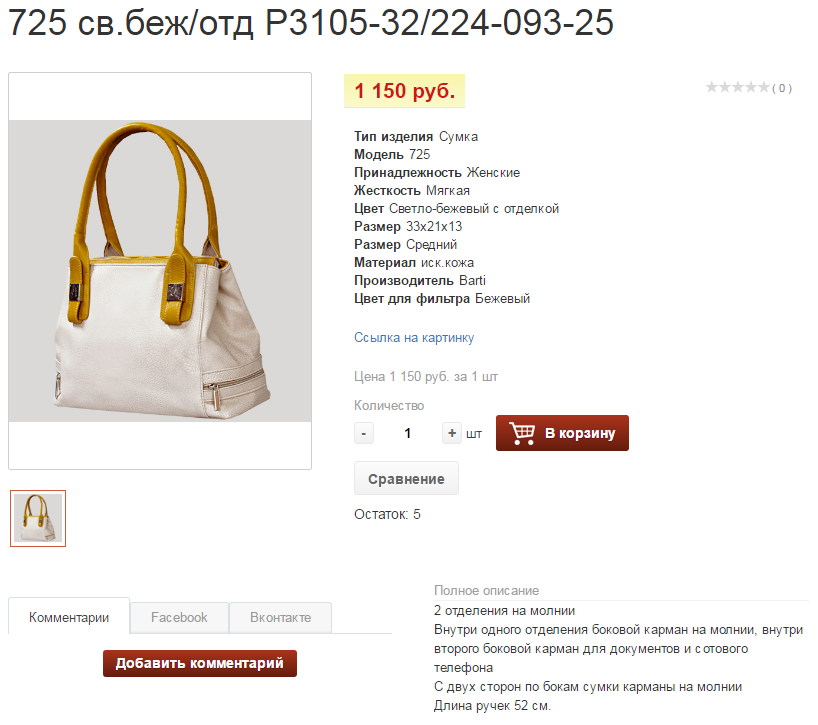The width and height of the screenshot is (818, 725).
Task: Open the large handbag product photo
Action: click(x=160, y=271)
